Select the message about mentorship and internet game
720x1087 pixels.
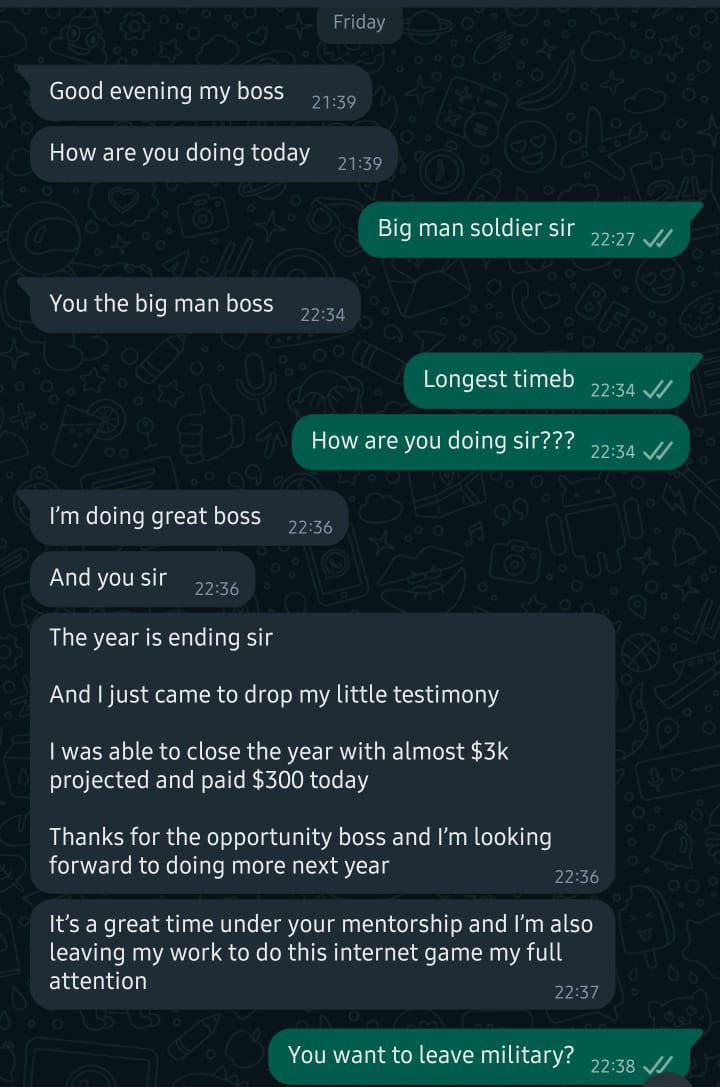coord(323,954)
